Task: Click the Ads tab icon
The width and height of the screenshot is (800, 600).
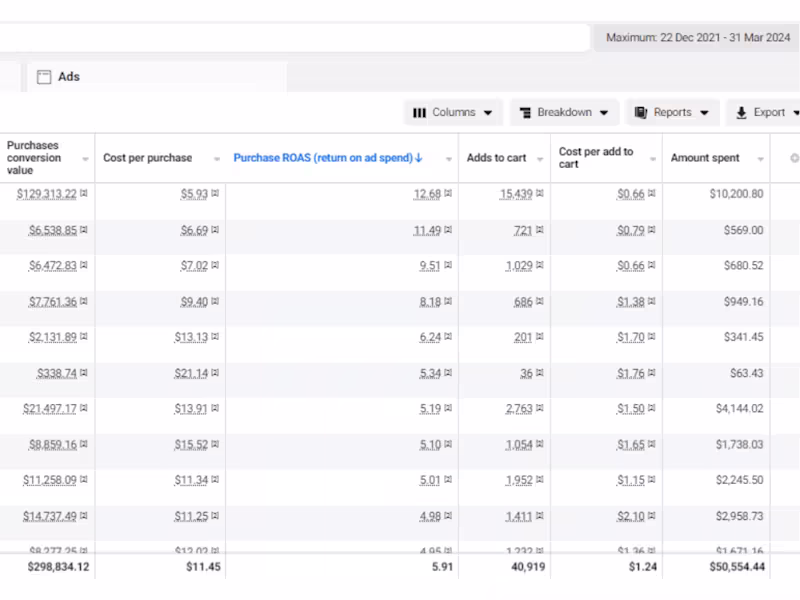Action: (44, 77)
